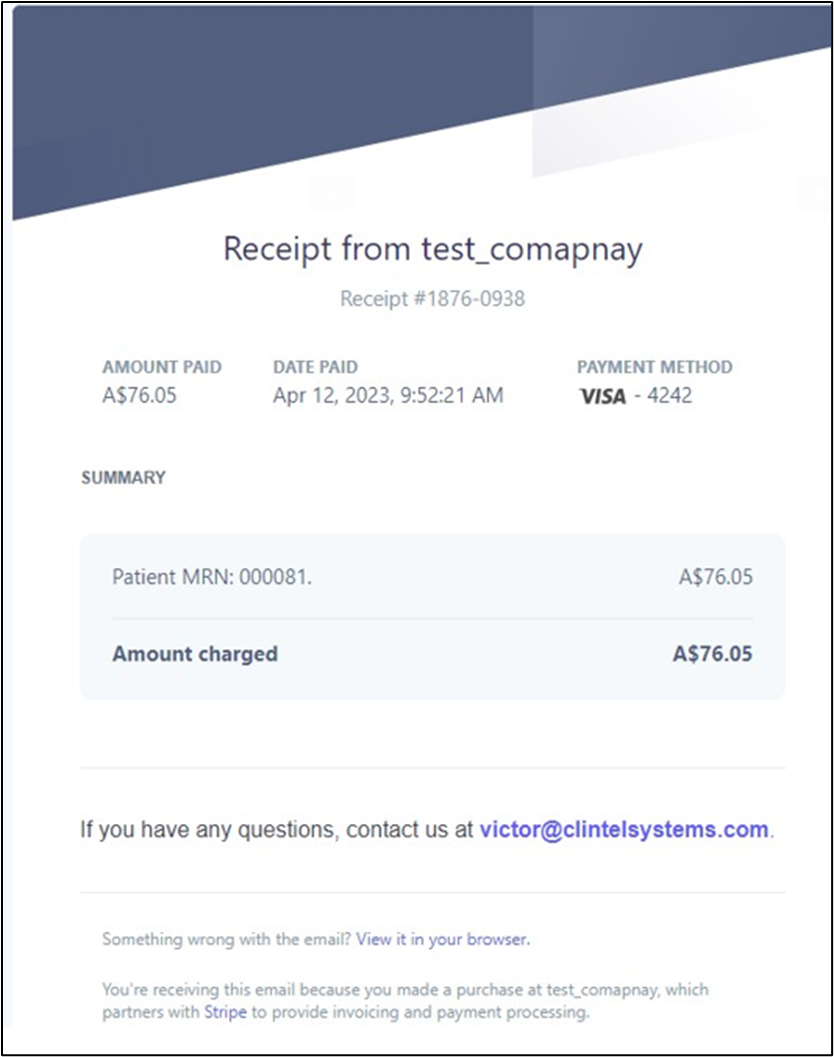Click the Patient MRN line price A$76.05
This screenshot has width=834, height=1057.
[715, 577]
